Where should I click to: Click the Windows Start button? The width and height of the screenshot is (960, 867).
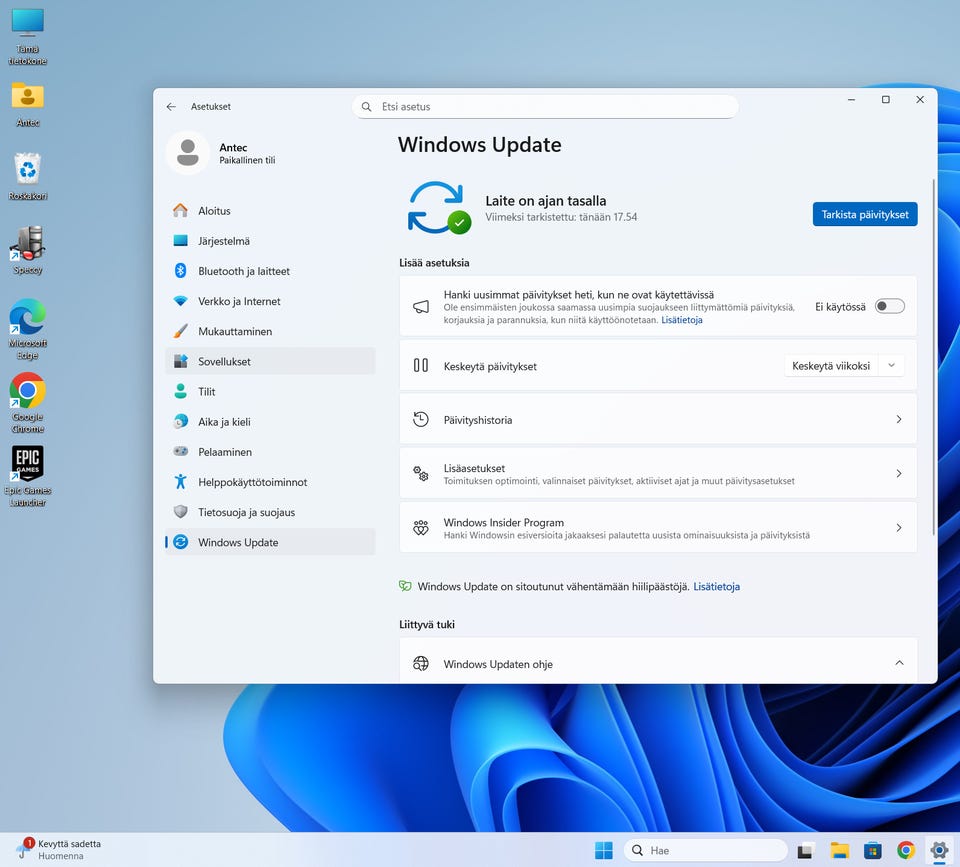coord(604,850)
